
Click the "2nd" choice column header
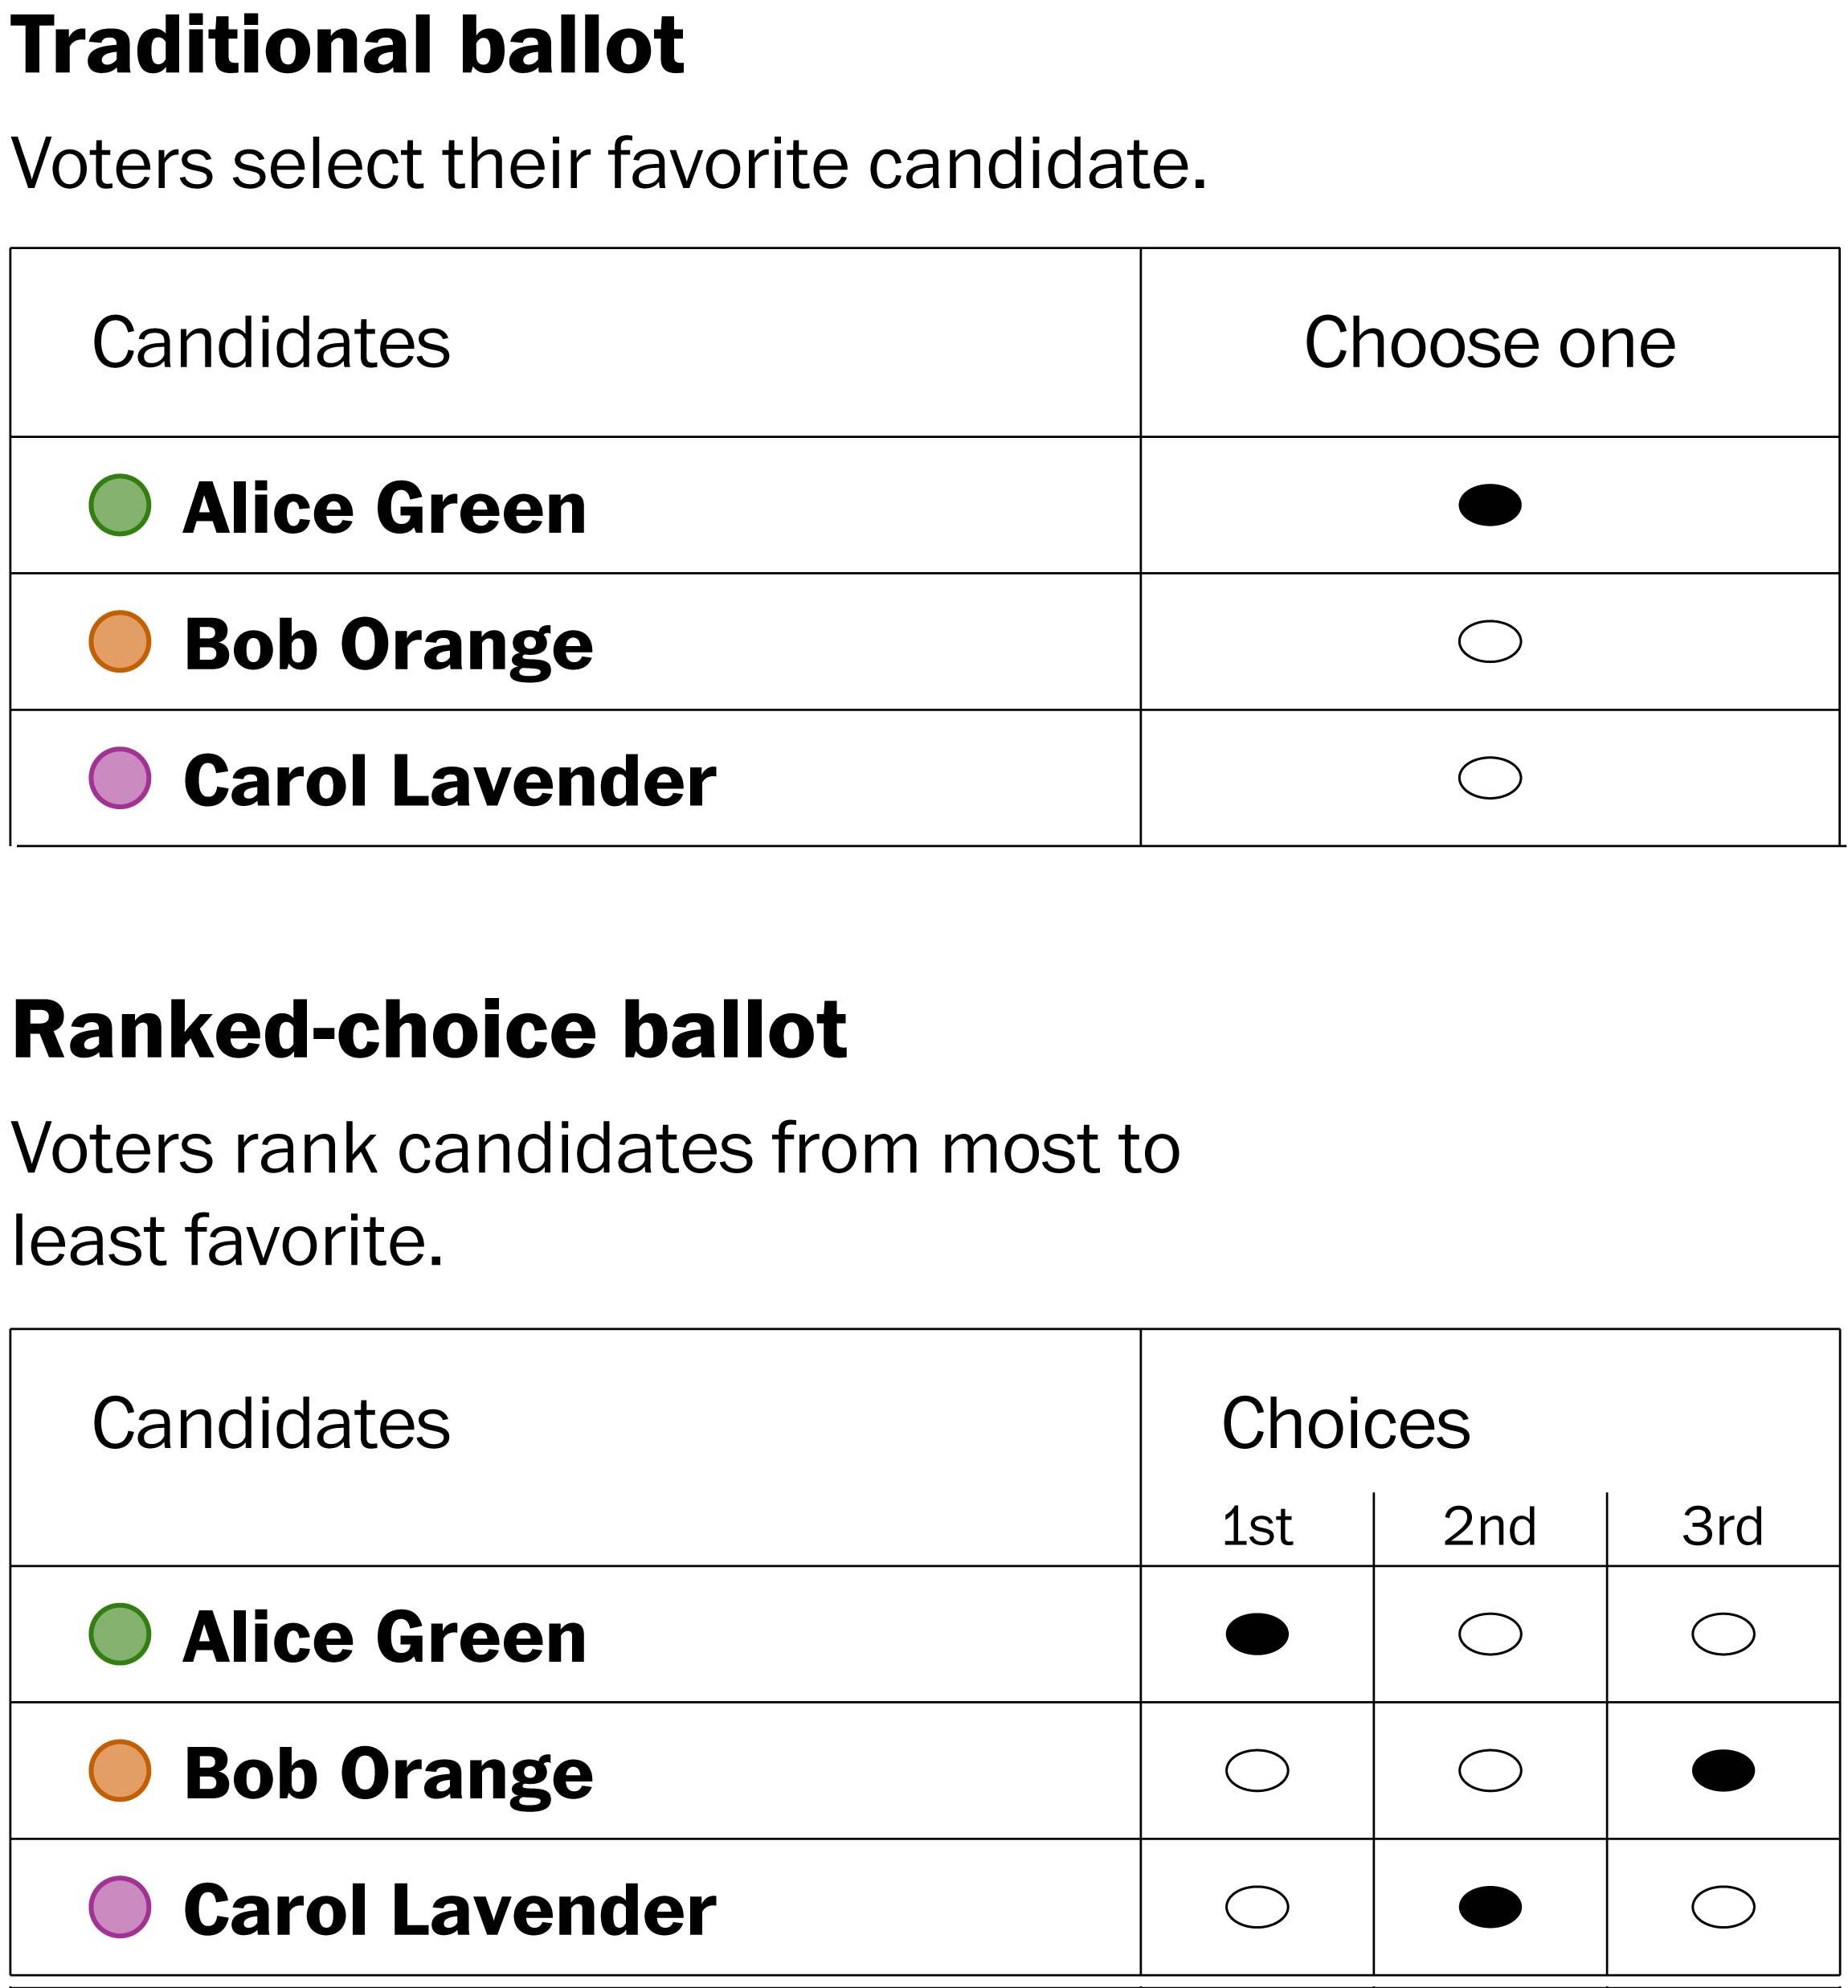[x=1490, y=1527]
